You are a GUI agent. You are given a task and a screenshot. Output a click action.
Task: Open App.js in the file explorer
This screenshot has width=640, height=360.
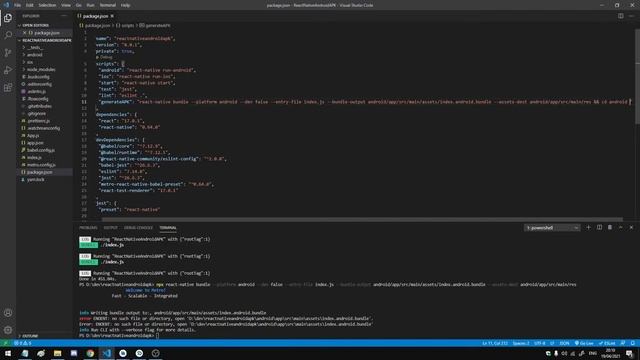pyautogui.click(x=33, y=136)
